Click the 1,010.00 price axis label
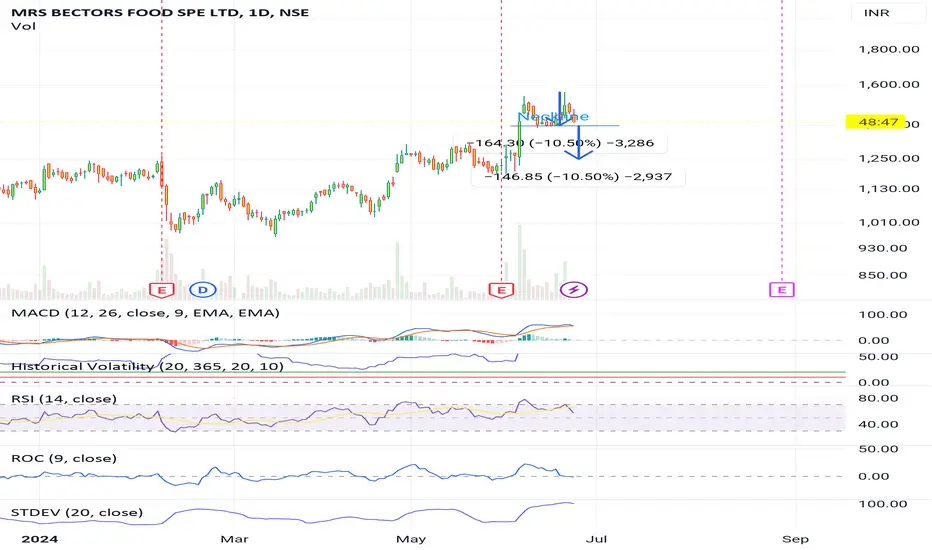This screenshot has height=550, width=932. [889, 222]
